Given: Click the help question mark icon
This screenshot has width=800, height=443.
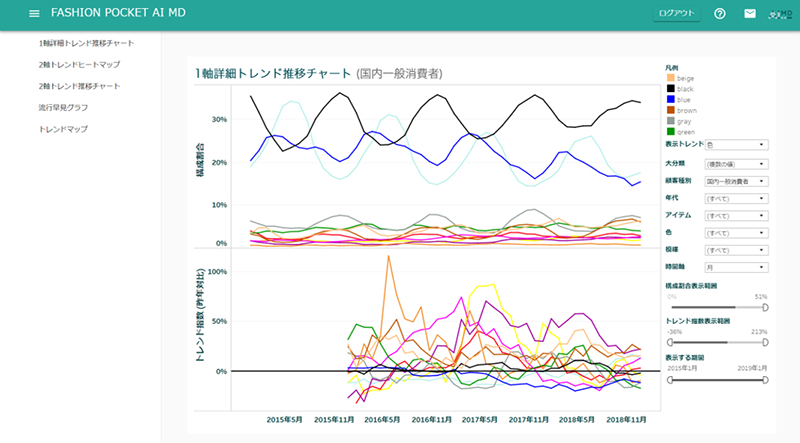Looking at the screenshot, I should click(720, 13).
